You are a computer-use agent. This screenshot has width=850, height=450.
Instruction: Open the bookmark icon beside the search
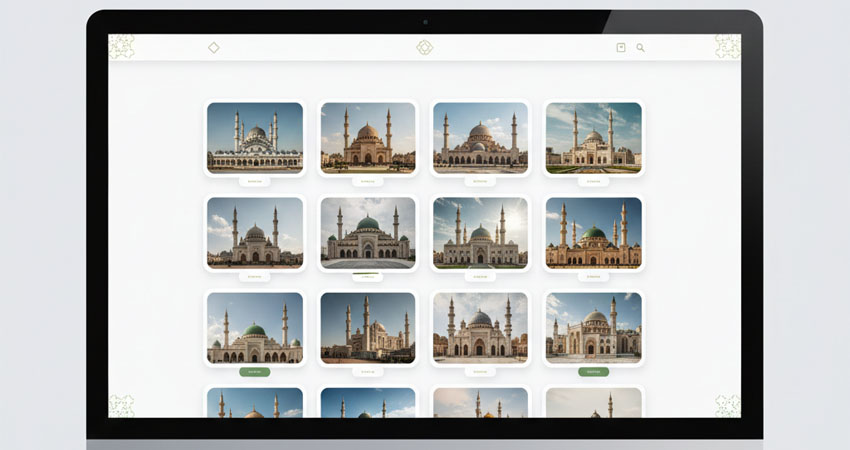click(621, 48)
